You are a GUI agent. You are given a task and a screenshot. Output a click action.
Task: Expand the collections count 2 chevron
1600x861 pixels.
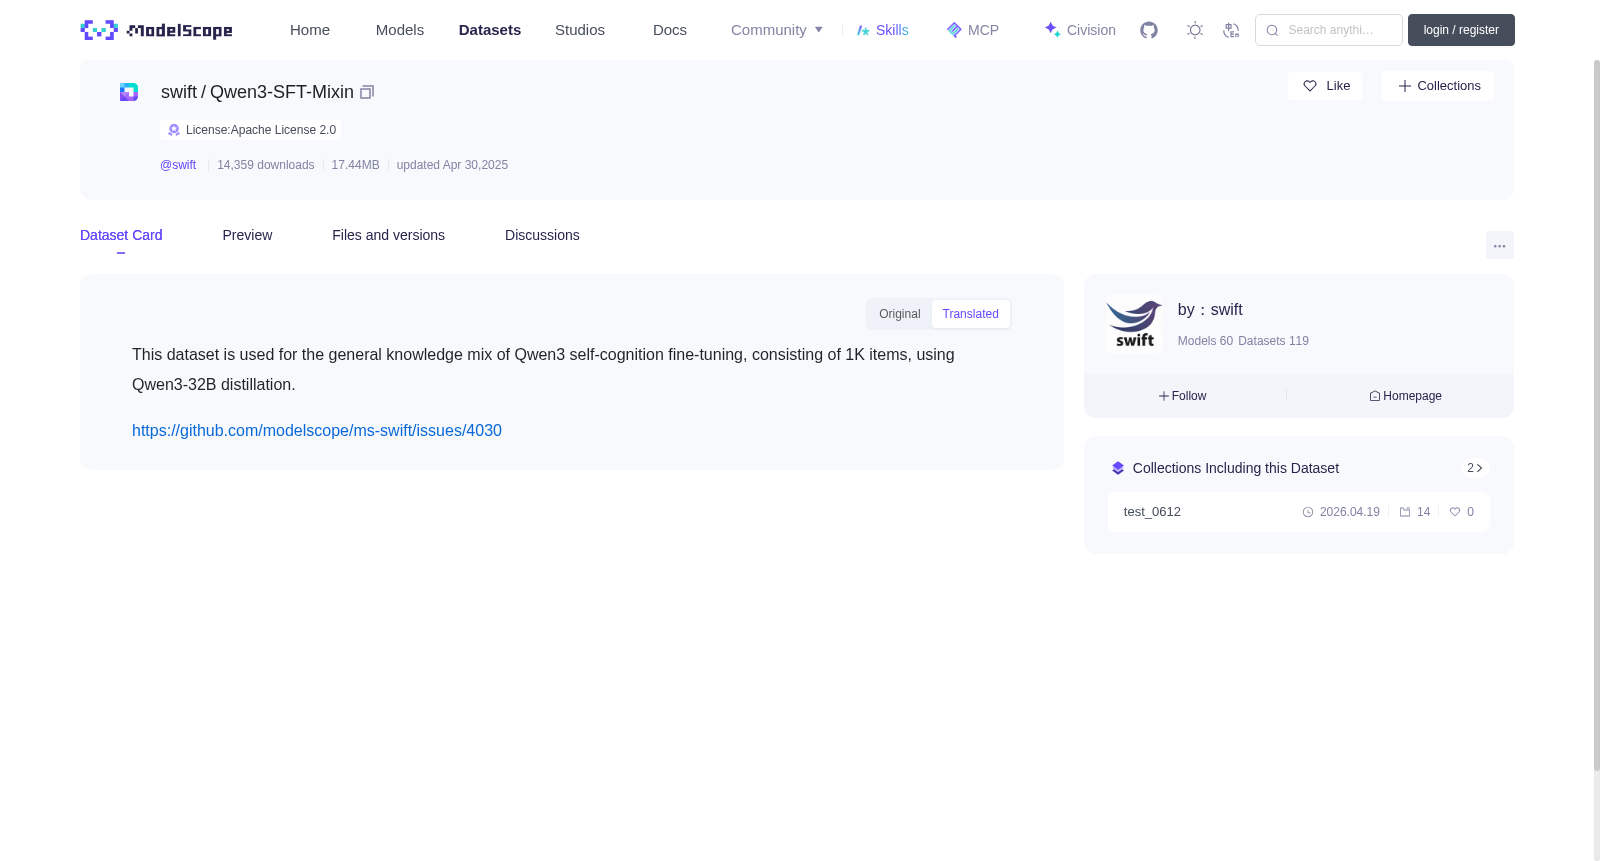point(1475,468)
